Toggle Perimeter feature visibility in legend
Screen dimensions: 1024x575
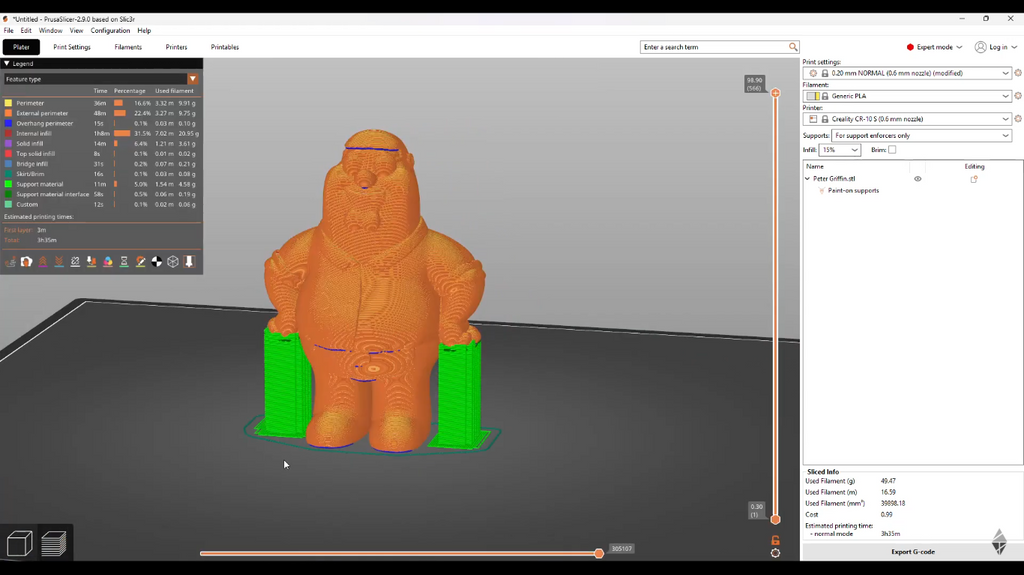30,103
